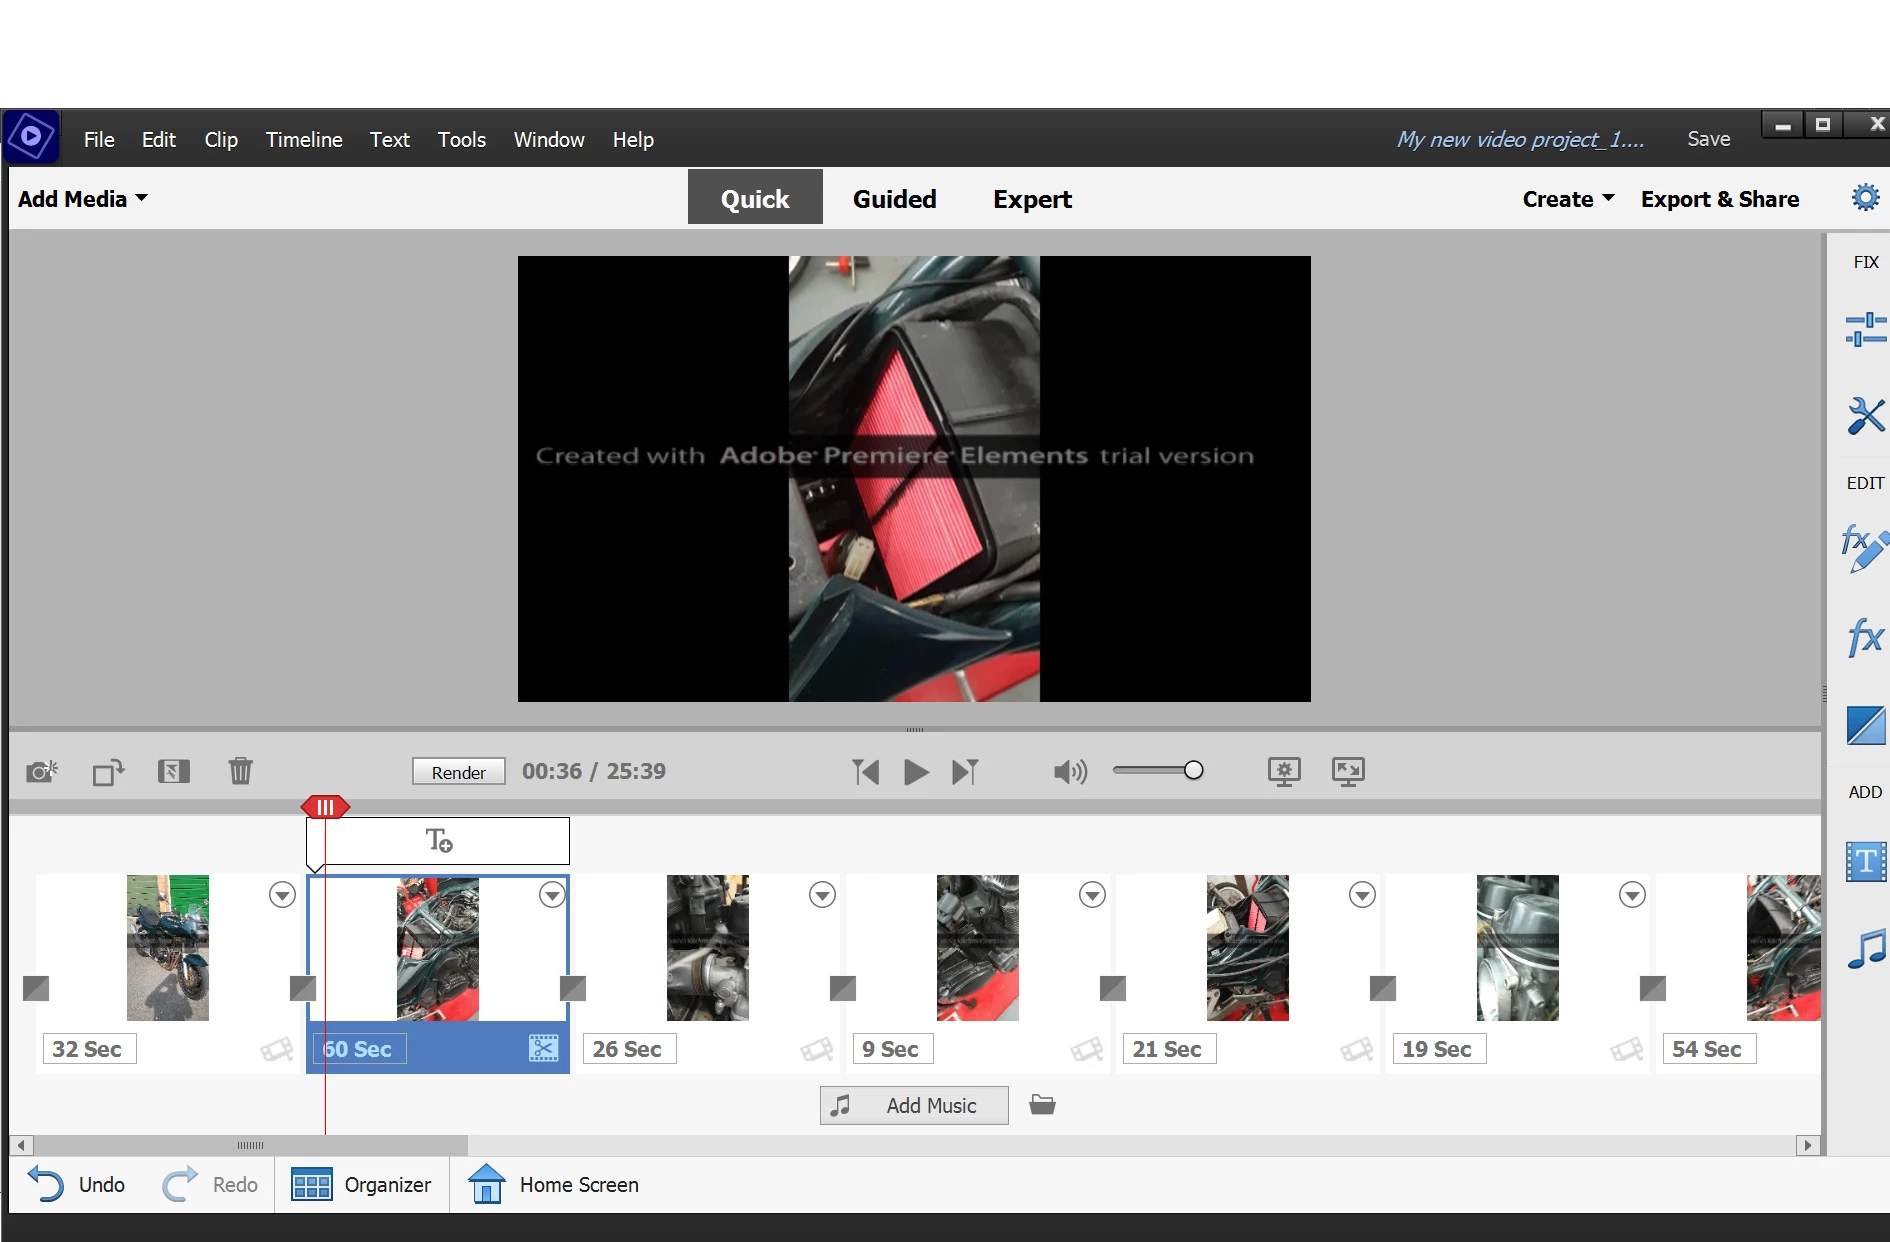This screenshot has height=1242, width=1890.
Task: Click the Undo button
Action: pyautogui.click(x=76, y=1184)
